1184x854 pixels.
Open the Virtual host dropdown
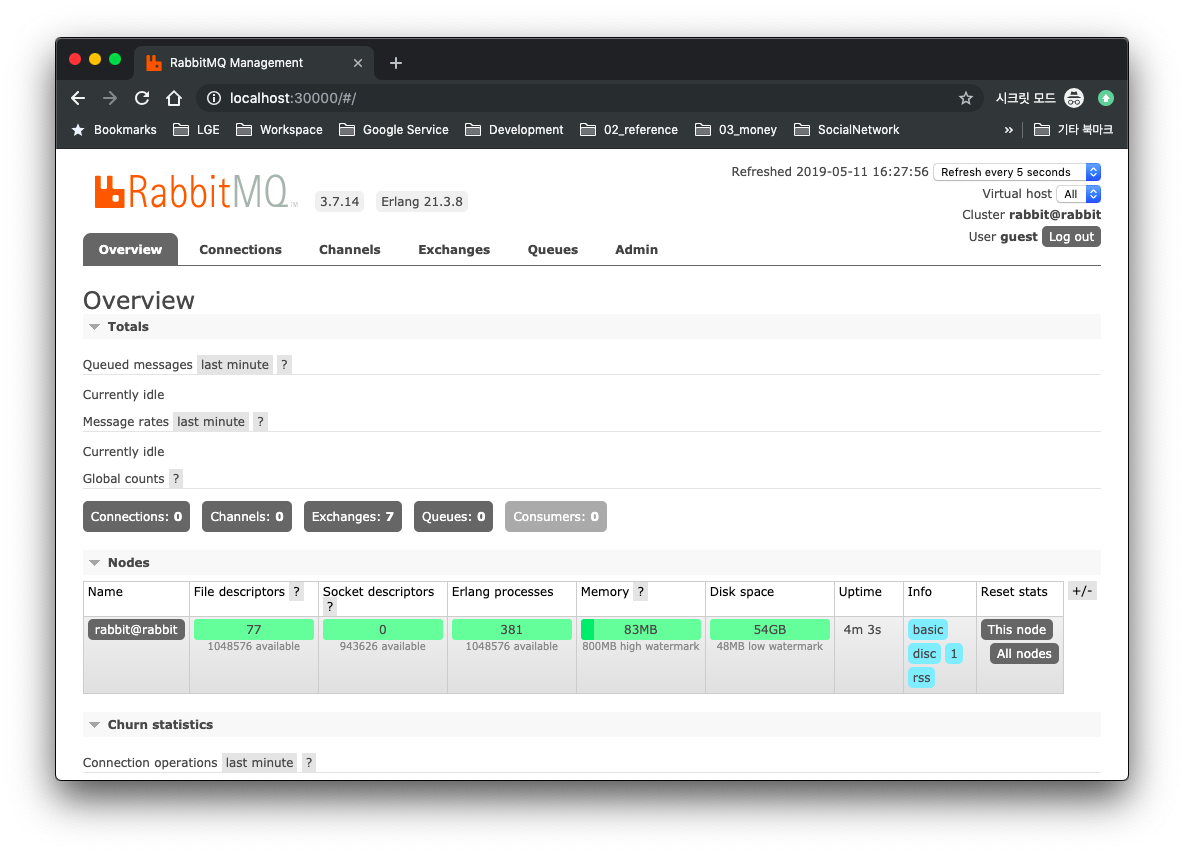pos(1078,194)
